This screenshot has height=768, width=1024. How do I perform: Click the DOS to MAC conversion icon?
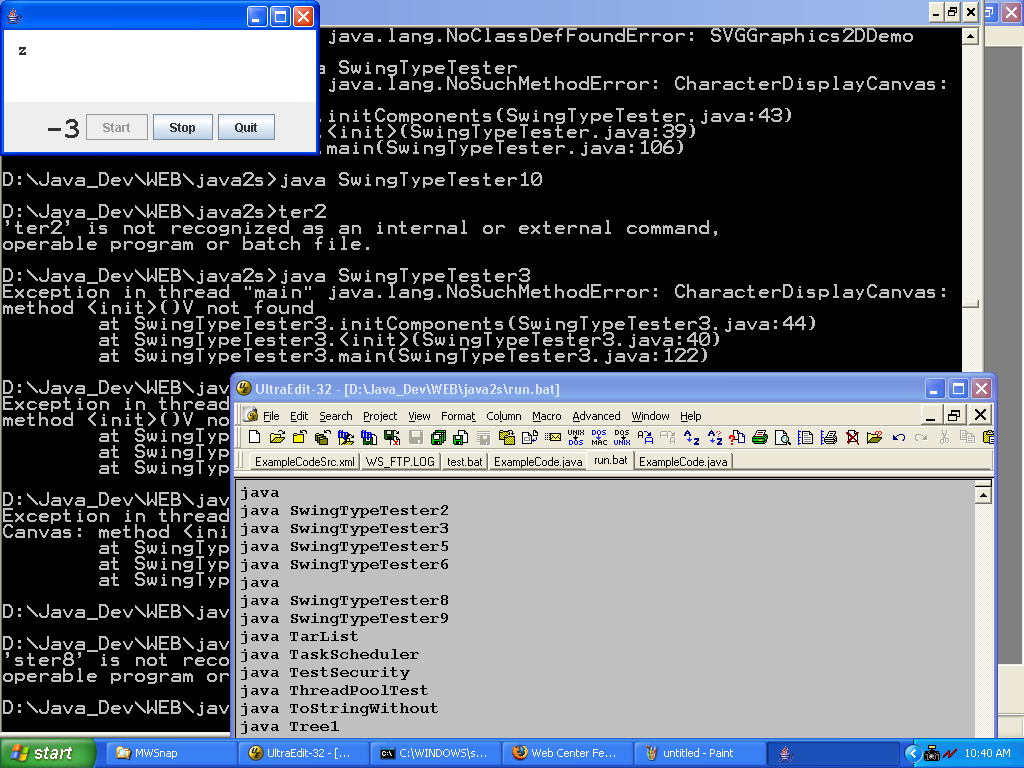click(599, 437)
